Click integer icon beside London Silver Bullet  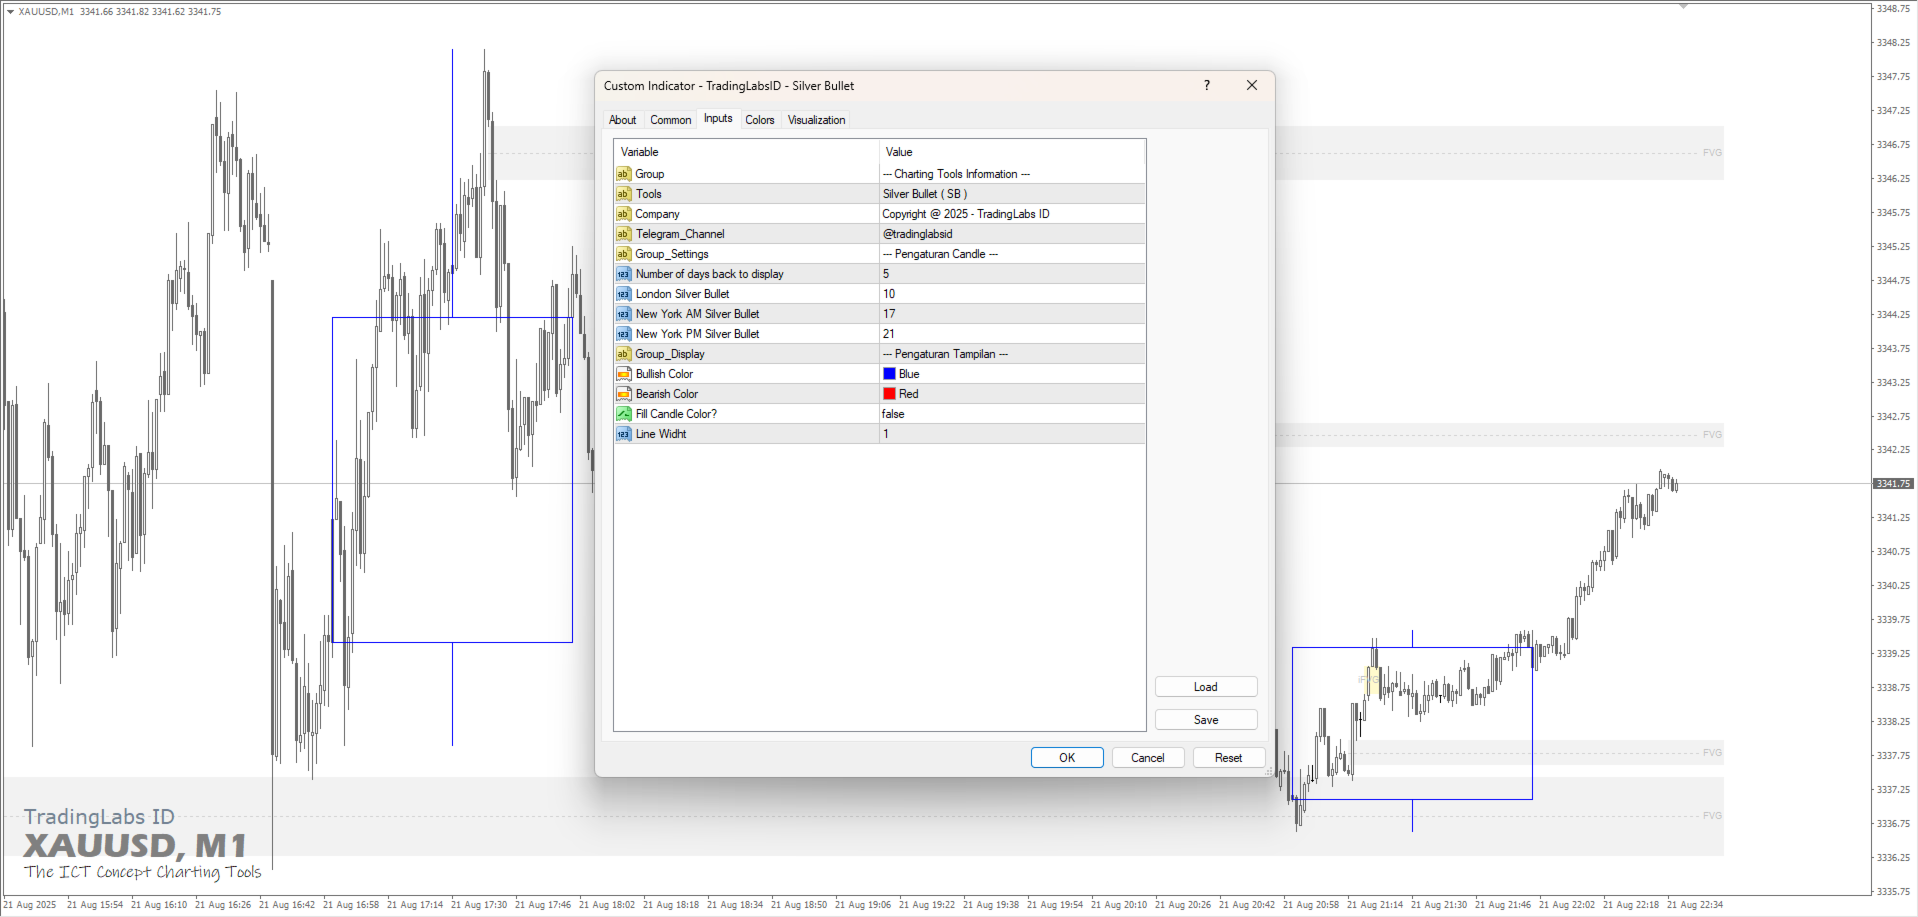[623, 294]
